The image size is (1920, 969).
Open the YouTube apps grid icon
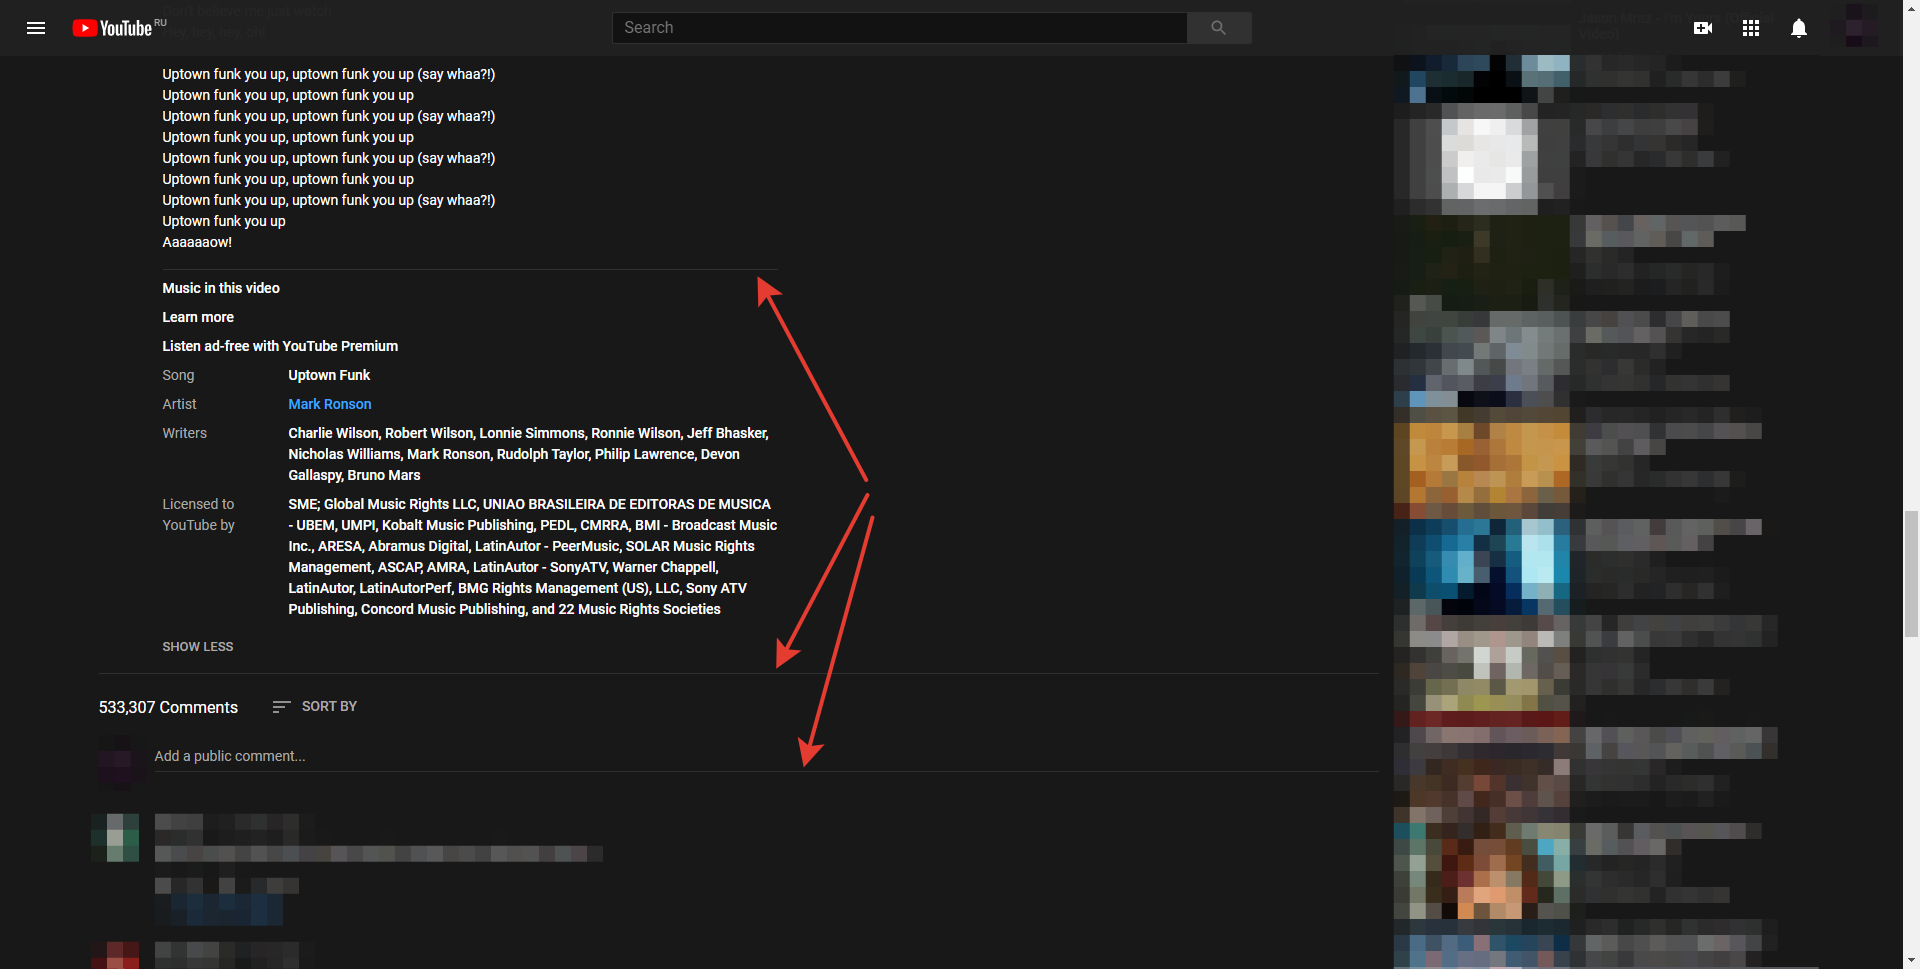click(x=1750, y=28)
